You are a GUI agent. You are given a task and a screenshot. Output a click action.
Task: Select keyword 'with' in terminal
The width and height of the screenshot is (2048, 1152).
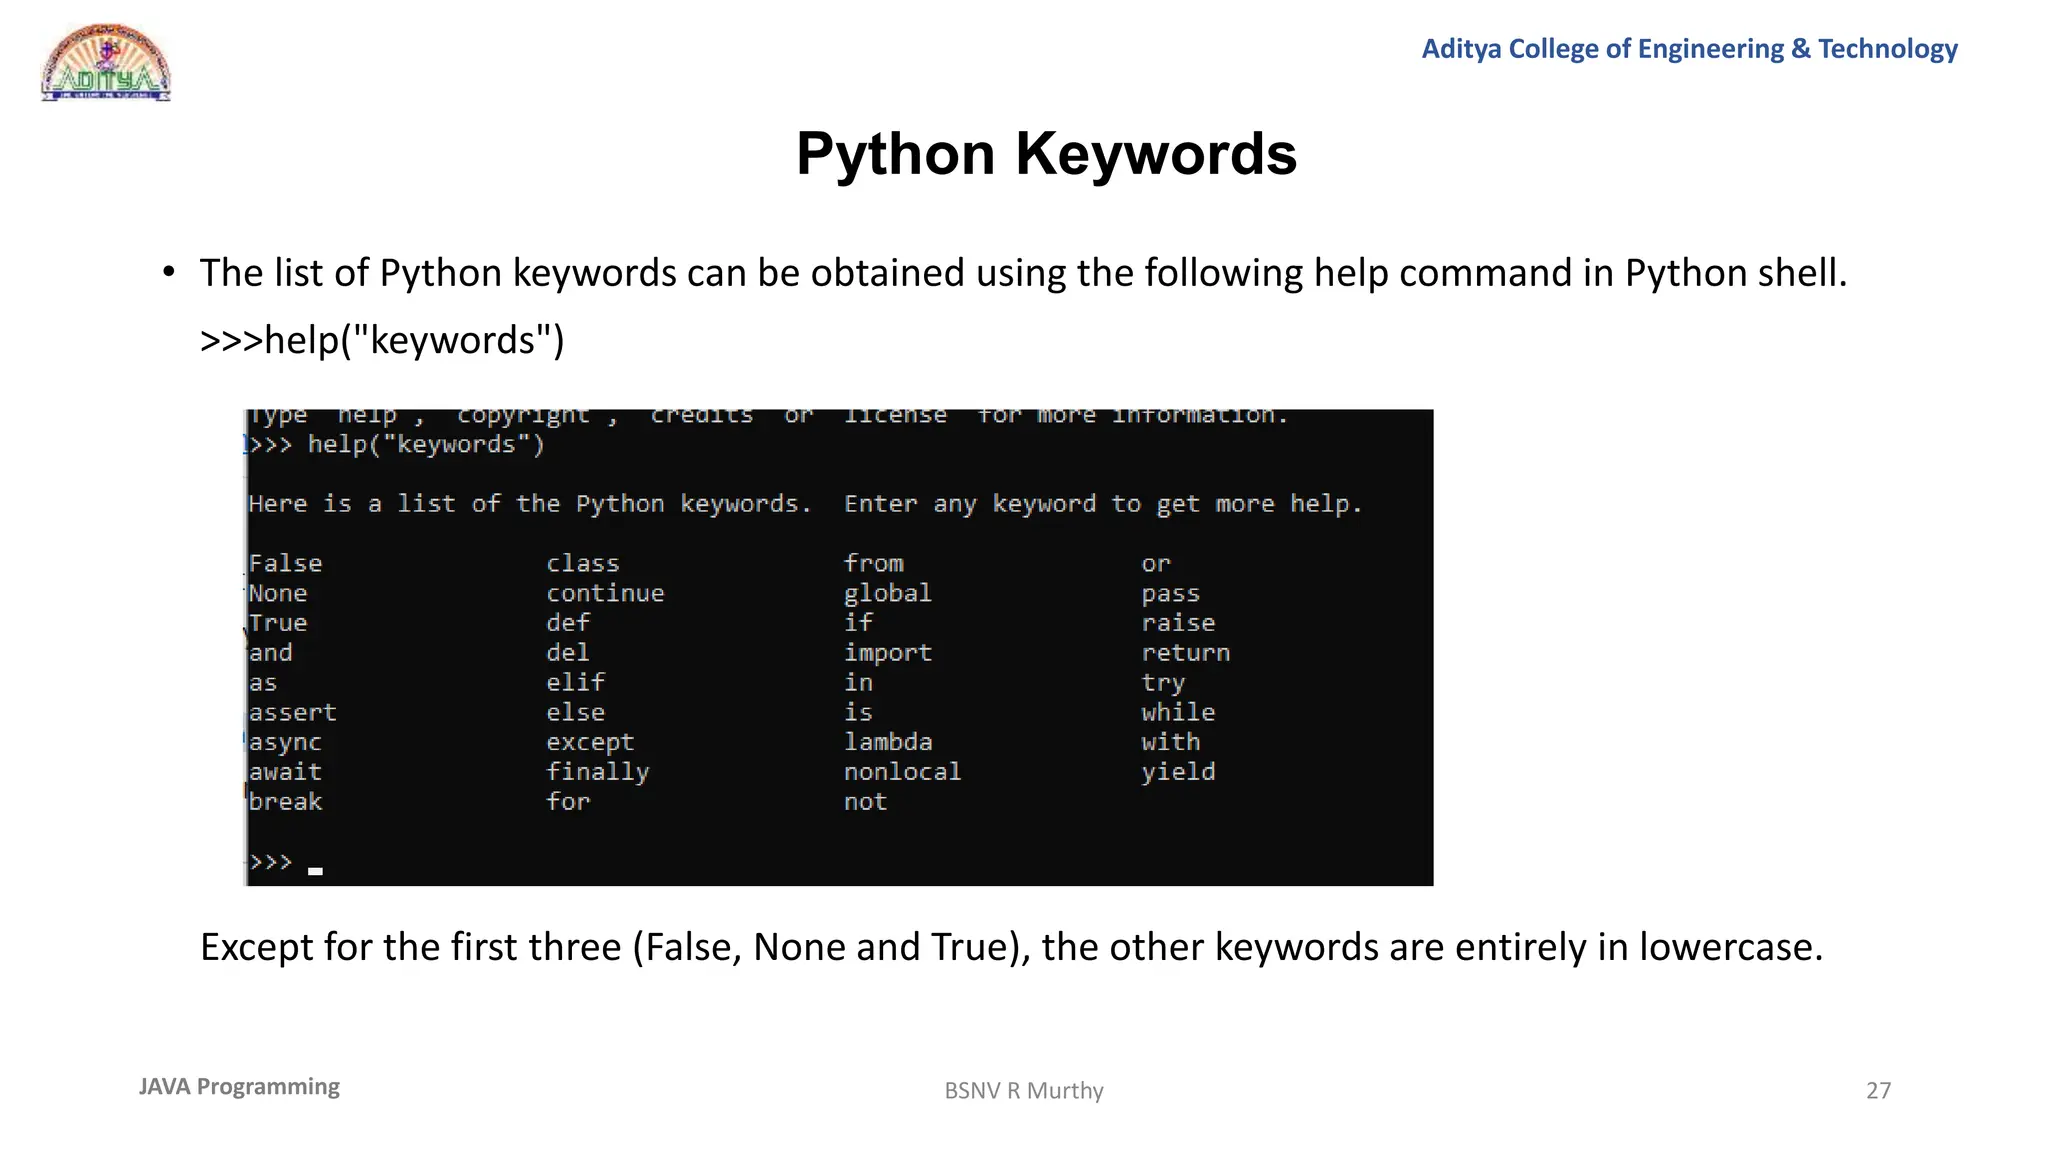[1171, 742]
